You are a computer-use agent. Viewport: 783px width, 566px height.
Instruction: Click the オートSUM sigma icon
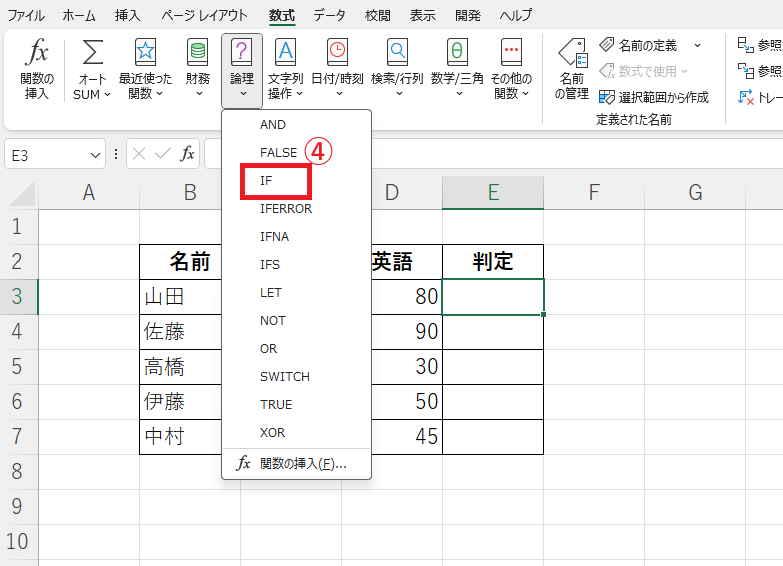[92, 52]
